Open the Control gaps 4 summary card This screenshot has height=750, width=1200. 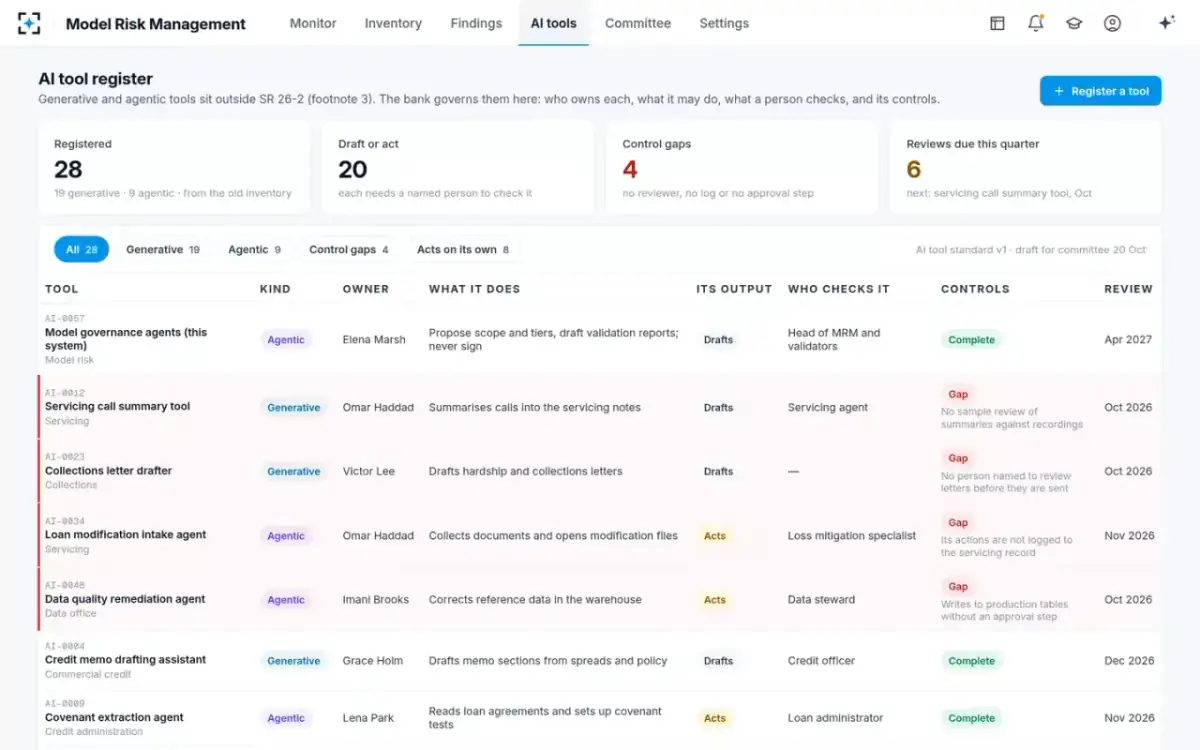(742, 168)
